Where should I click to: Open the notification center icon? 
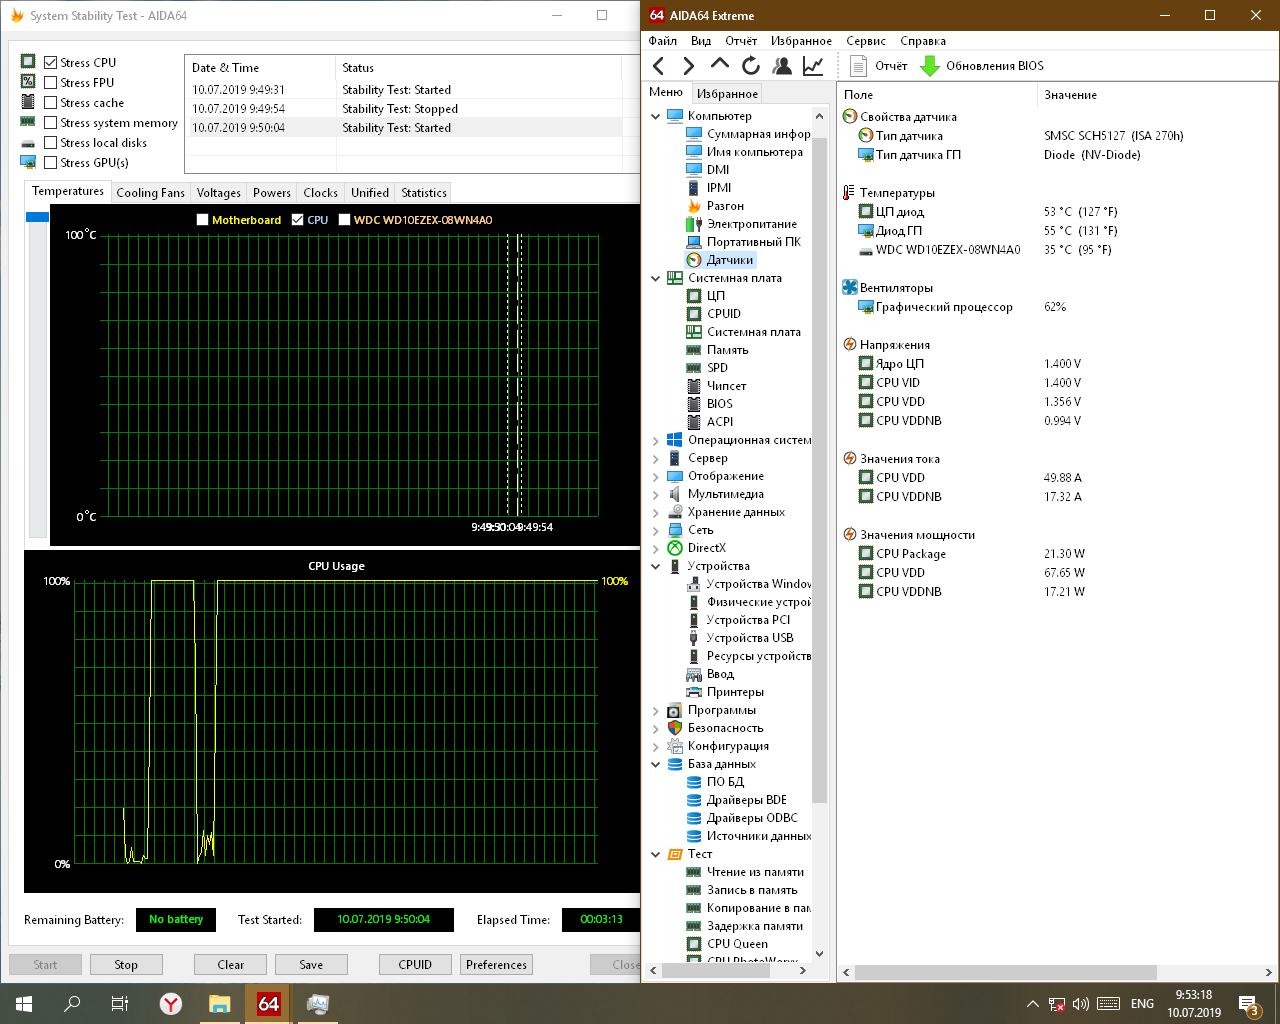pyautogui.click(x=1249, y=1004)
